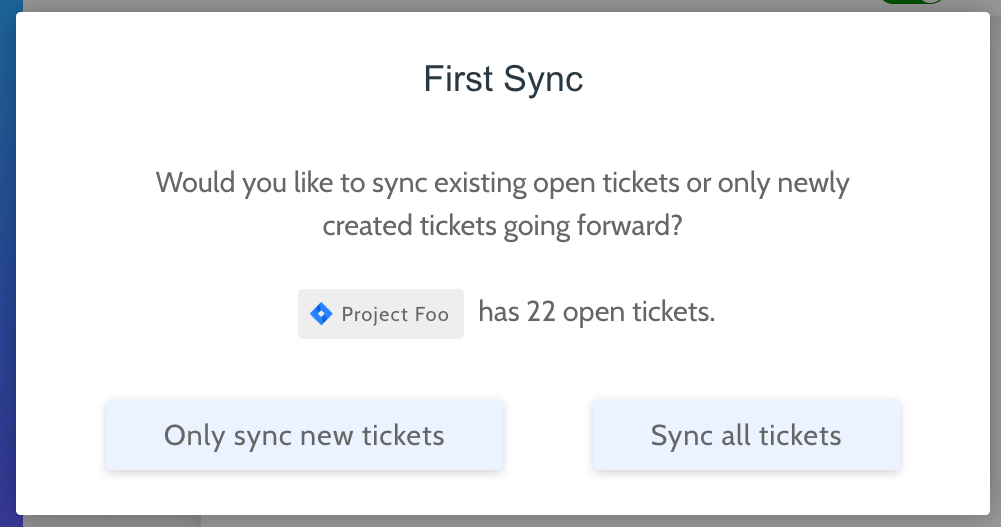1001x527 pixels.
Task: Click the word 'tickets' on Sync all button
Action: coord(800,436)
